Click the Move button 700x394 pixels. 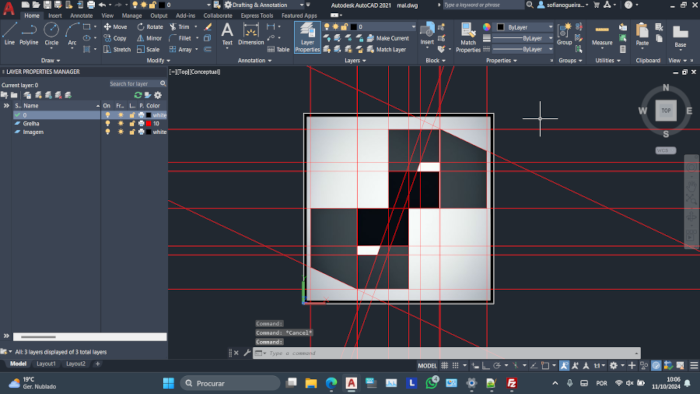(x=116, y=27)
